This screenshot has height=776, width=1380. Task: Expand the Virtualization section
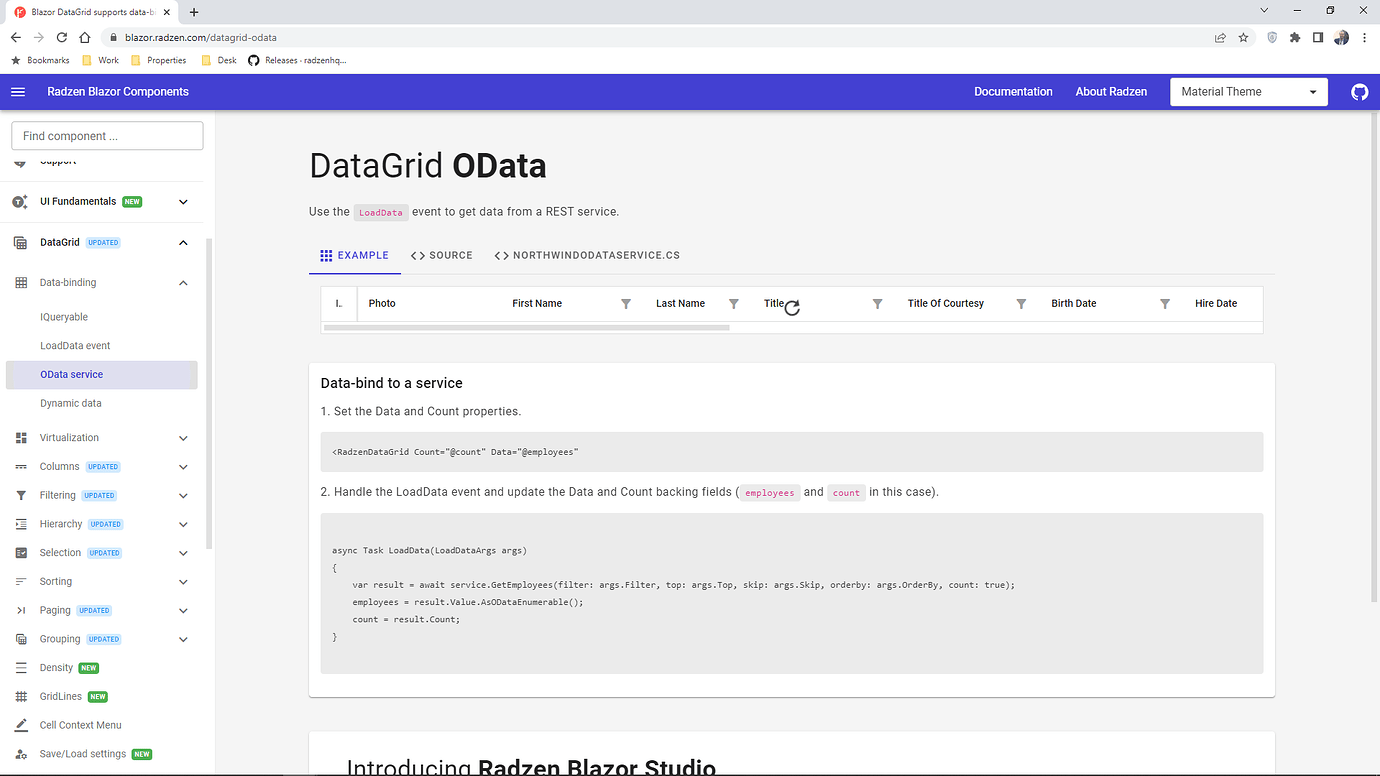[183, 437]
